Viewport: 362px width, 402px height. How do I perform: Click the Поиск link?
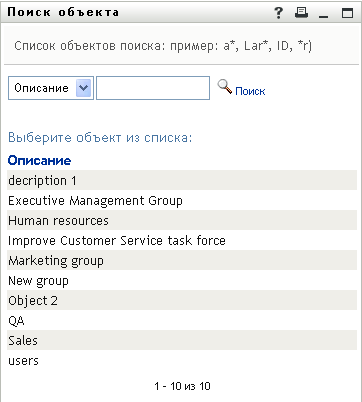pos(250,91)
